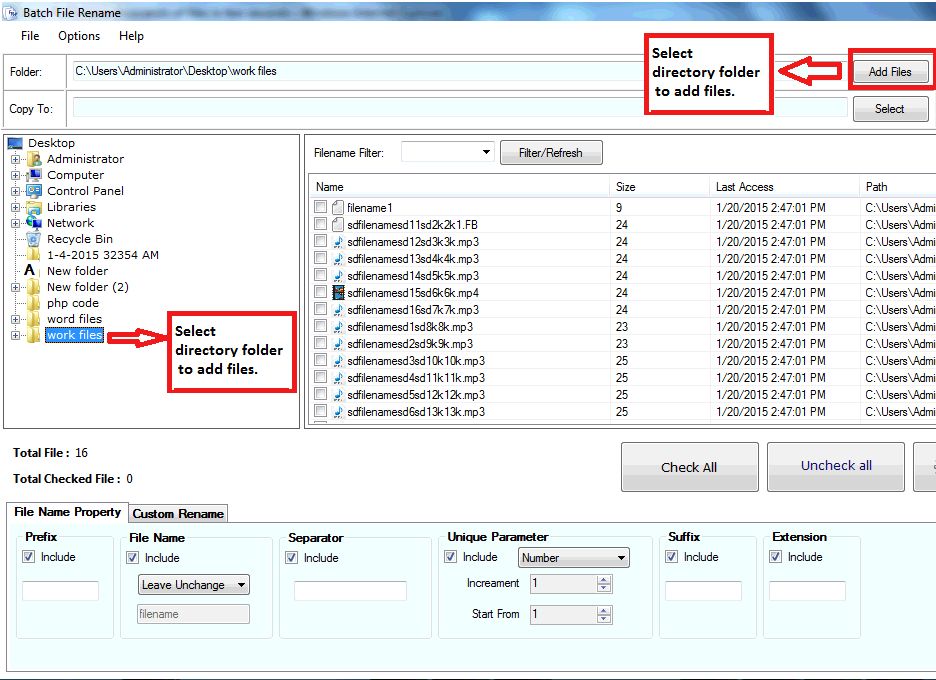Select the Control Panel icon in folder tree
This screenshot has height=680, width=936.
click(x=34, y=191)
